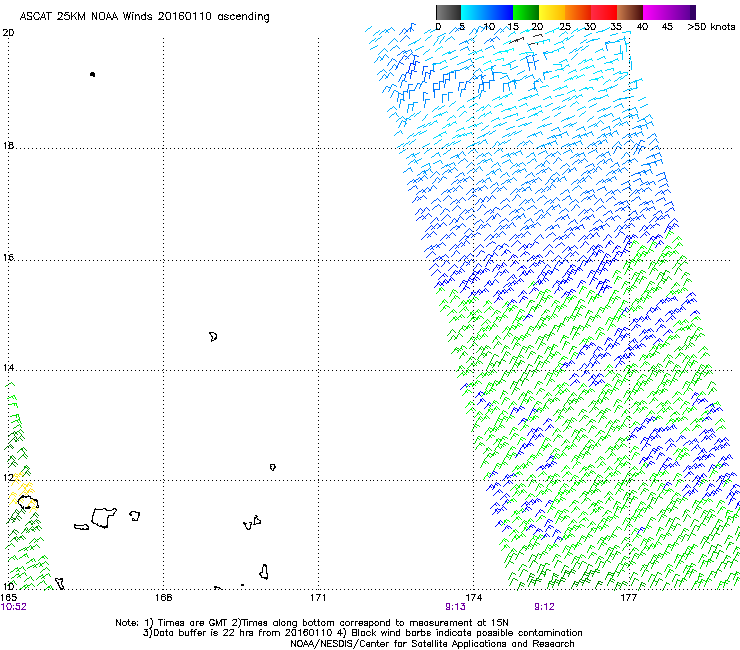Click the red 30-35 knots legend segment
This screenshot has width=740, height=650.
[x=604, y=12]
